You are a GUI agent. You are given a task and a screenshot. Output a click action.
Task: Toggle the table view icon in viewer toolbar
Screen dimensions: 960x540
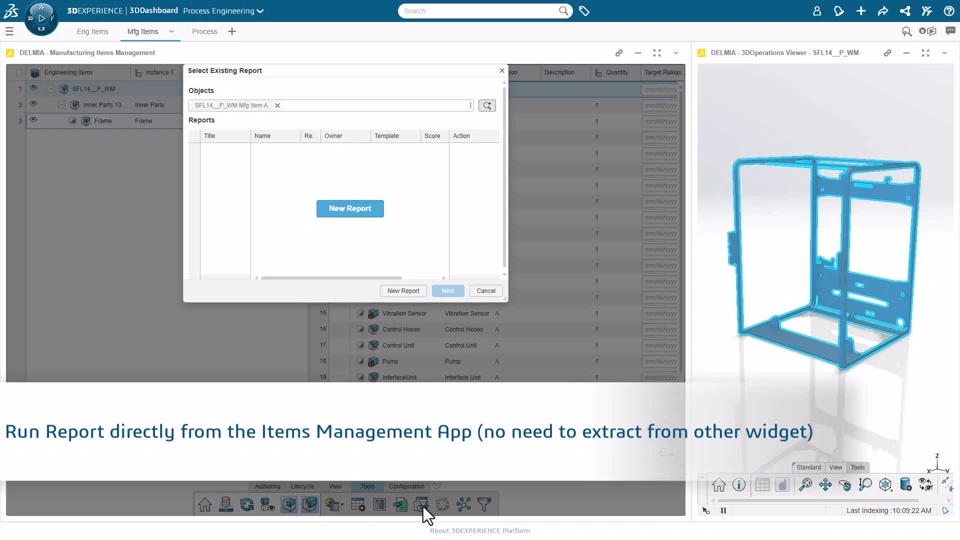762,485
